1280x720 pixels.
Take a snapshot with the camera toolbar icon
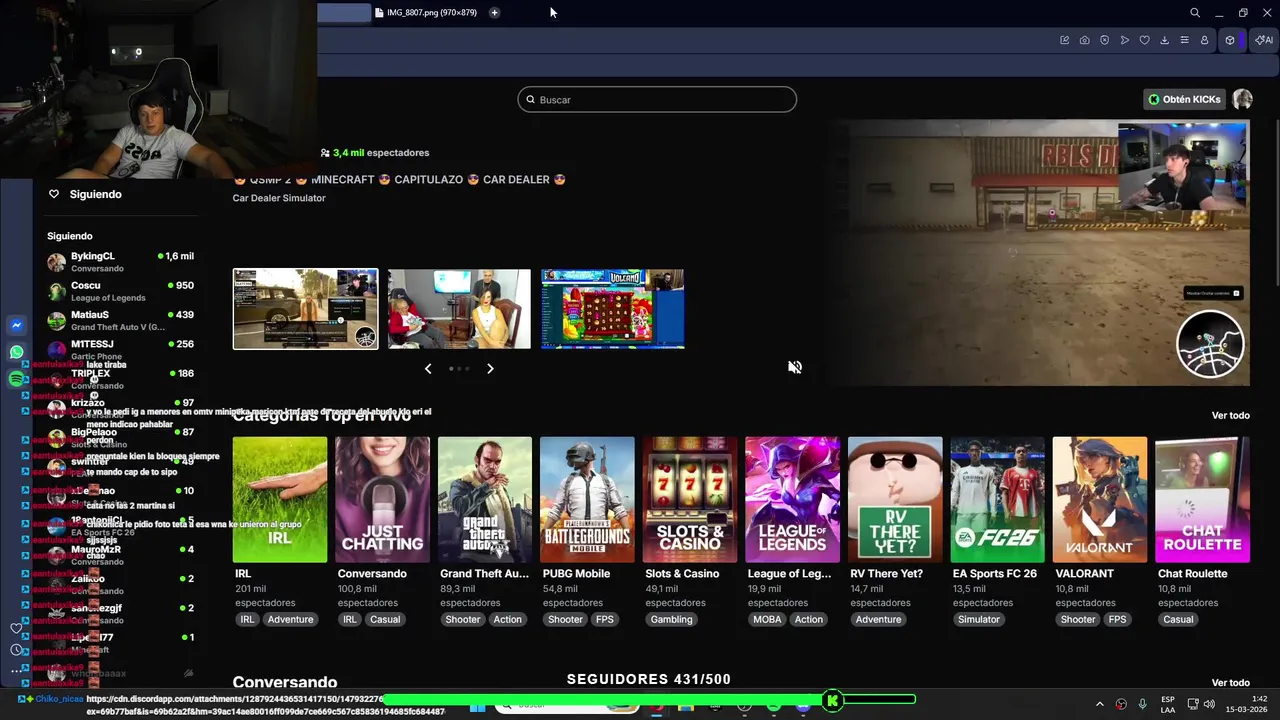(x=1085, y=40)
